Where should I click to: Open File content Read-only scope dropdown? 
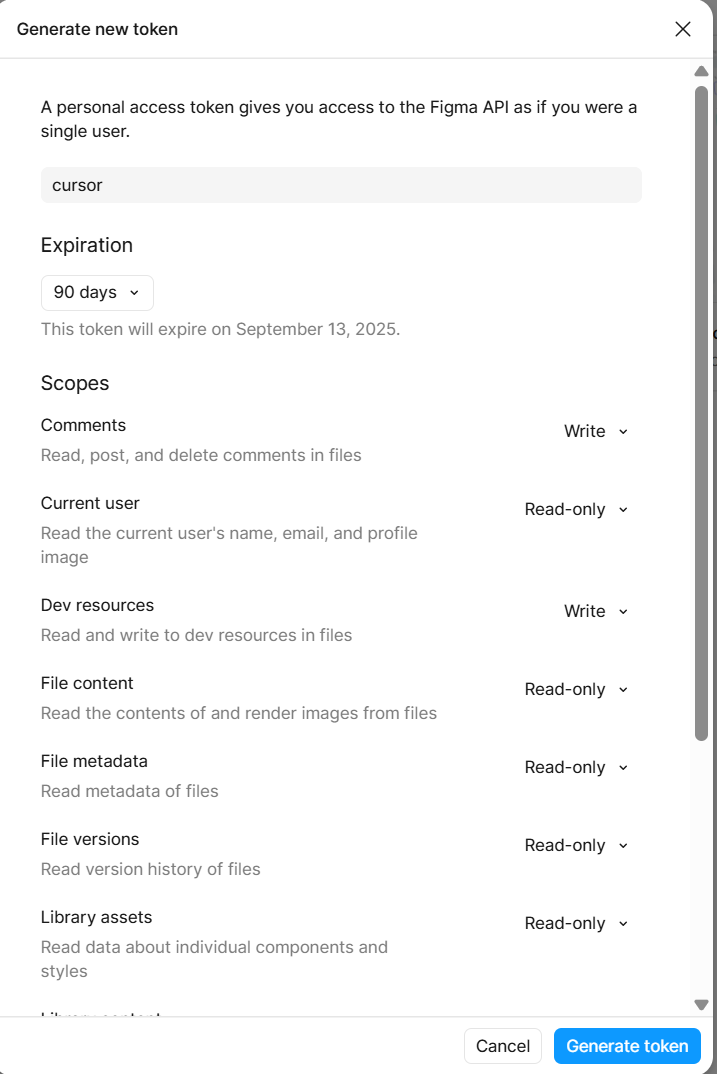[x=576, y=689]
